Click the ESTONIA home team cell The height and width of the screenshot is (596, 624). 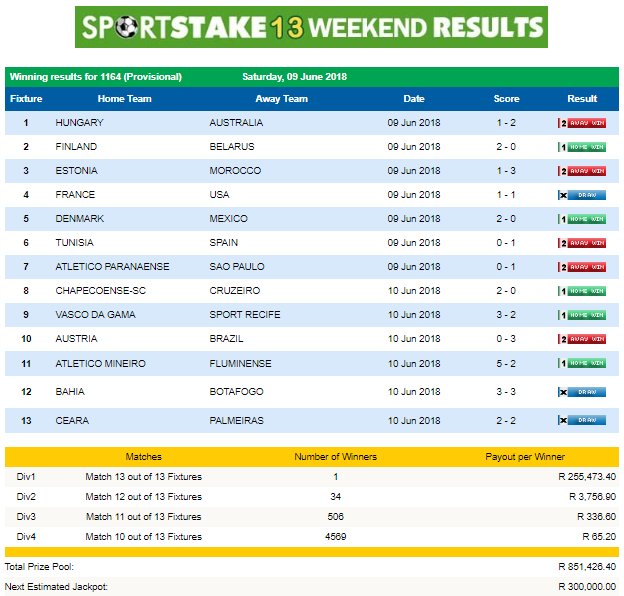(x=76, y=171)
